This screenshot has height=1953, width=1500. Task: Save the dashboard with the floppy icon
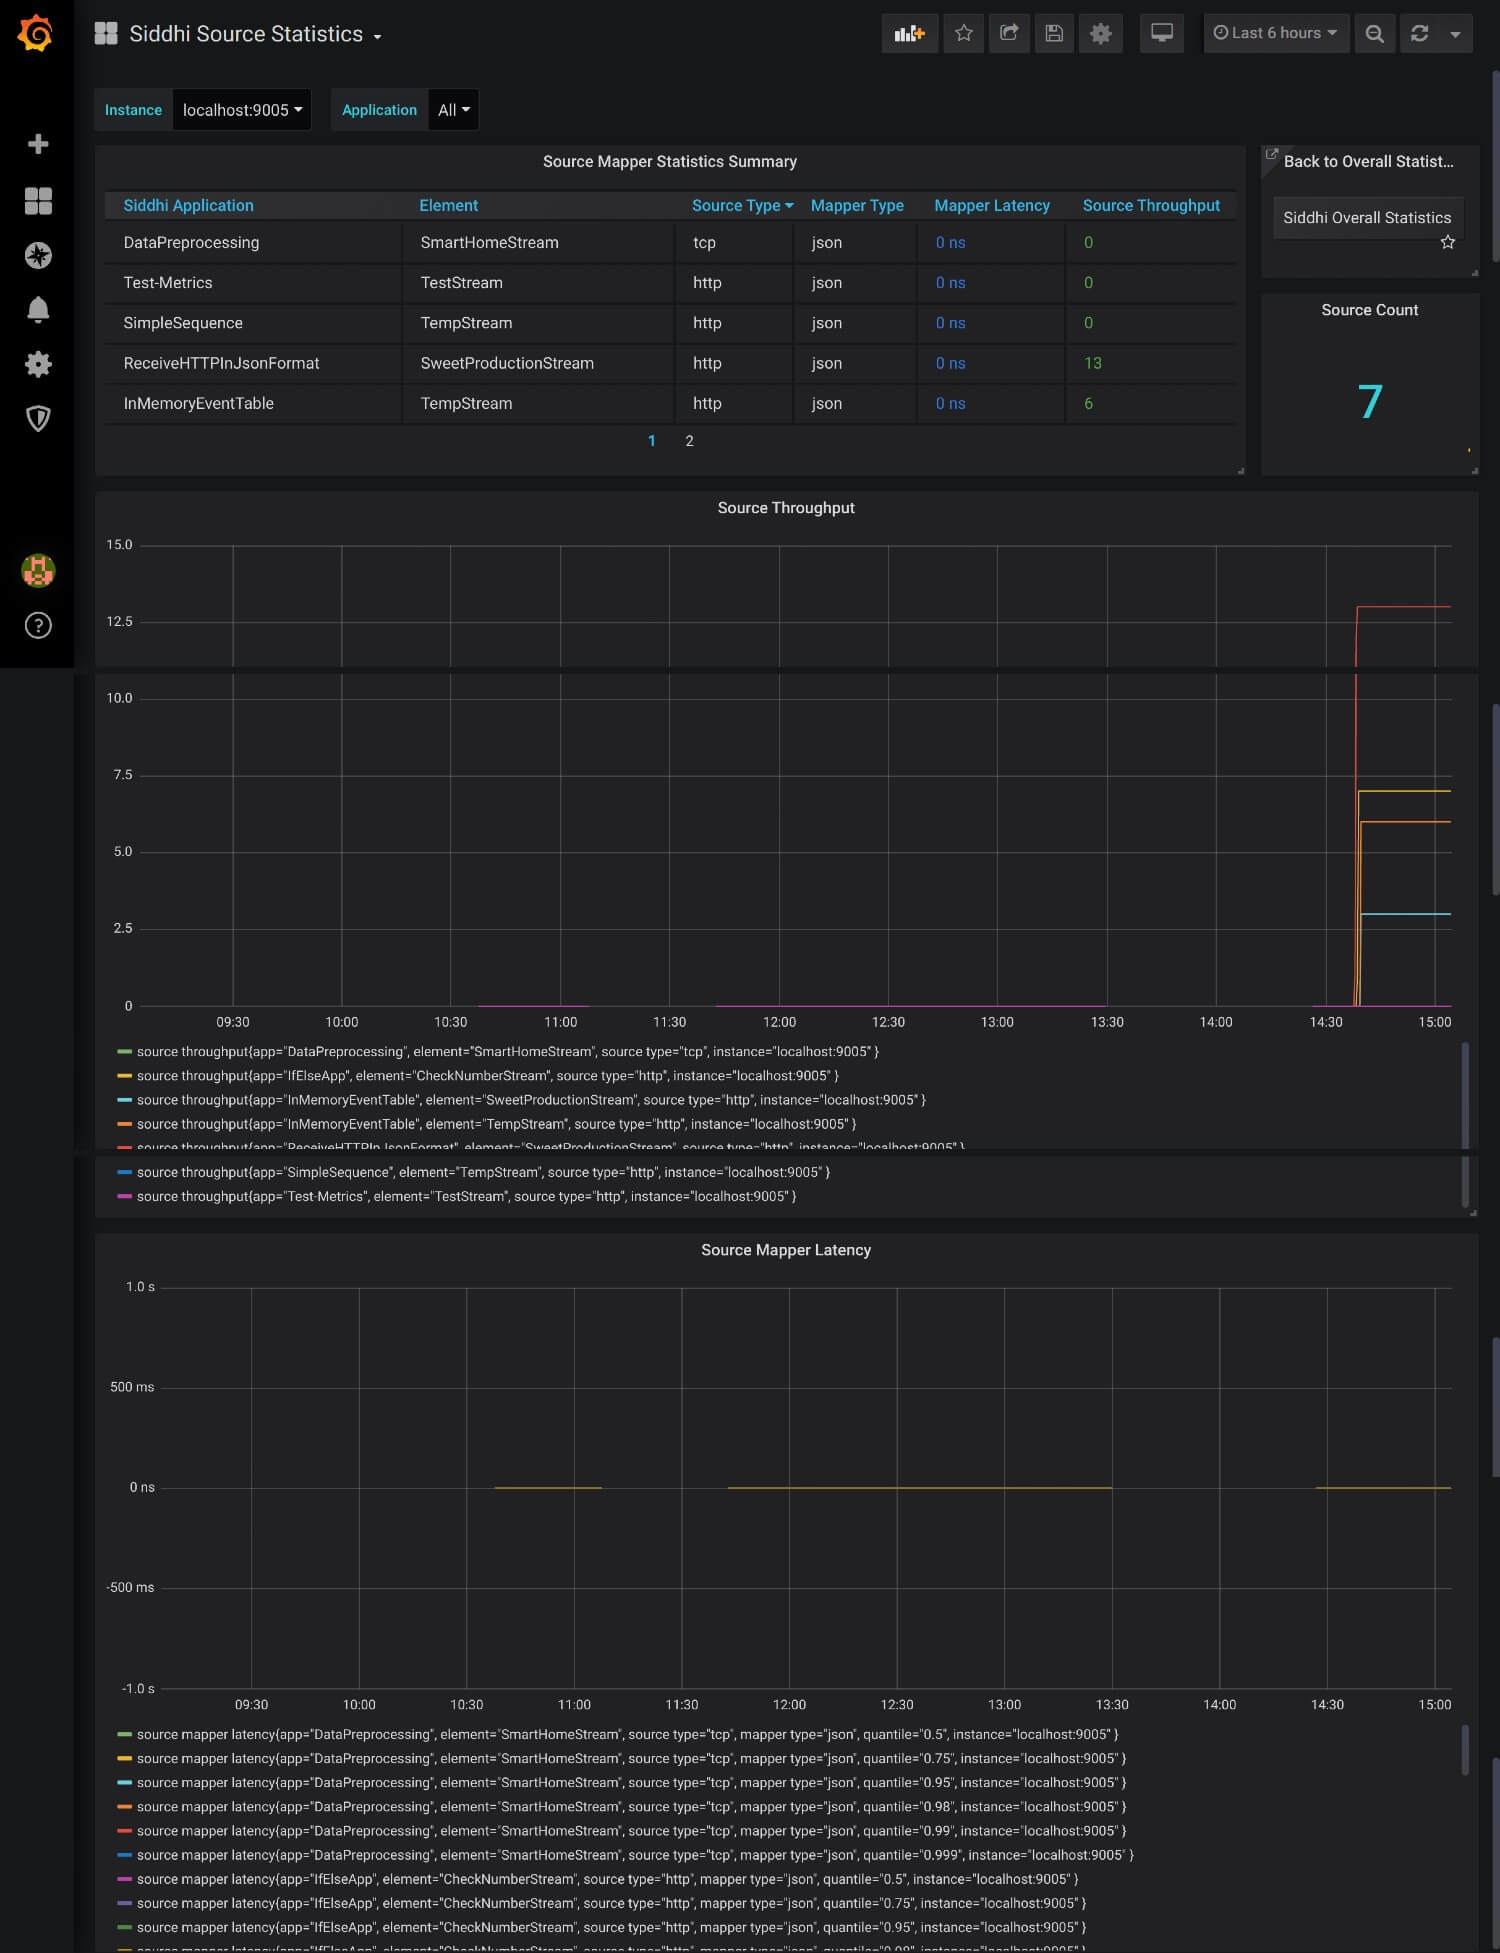[1054, 33]
